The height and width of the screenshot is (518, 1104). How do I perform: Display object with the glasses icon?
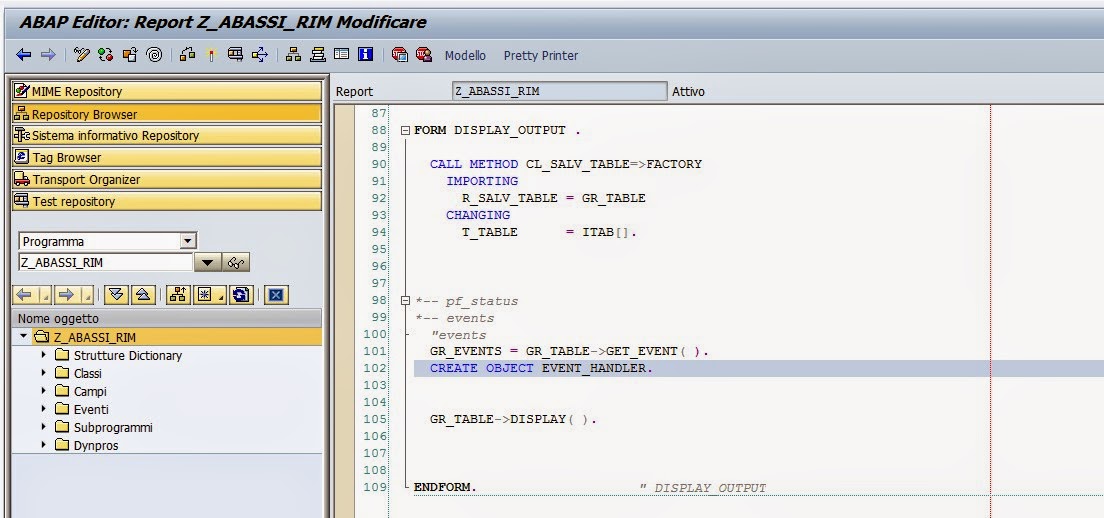[236, 263]
